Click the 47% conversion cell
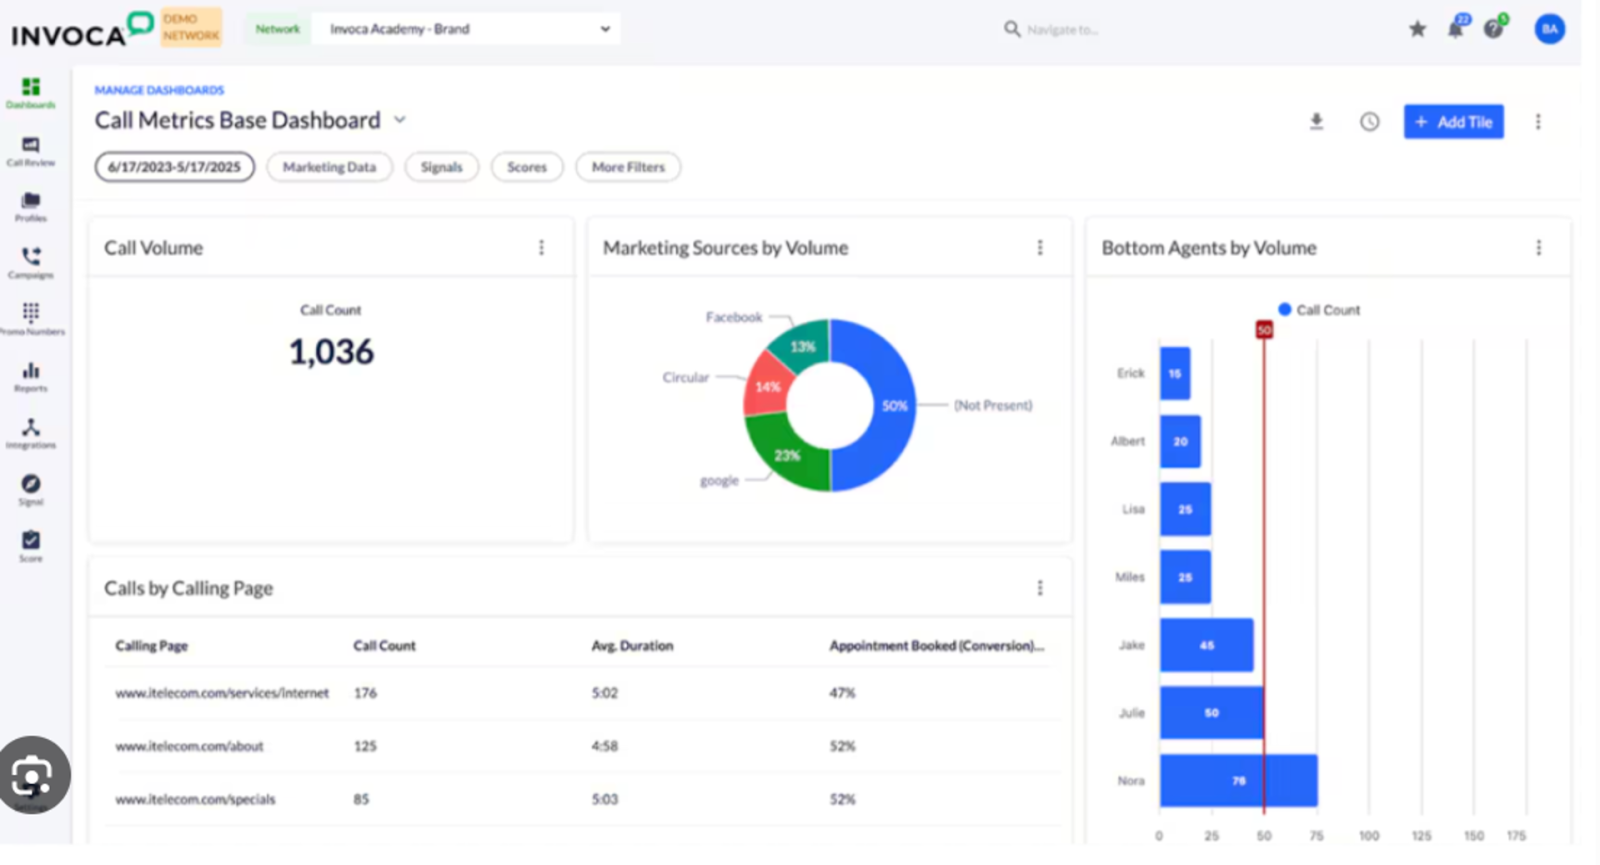Viewport: 1600px width, 865px height. (x=842, y=693)
